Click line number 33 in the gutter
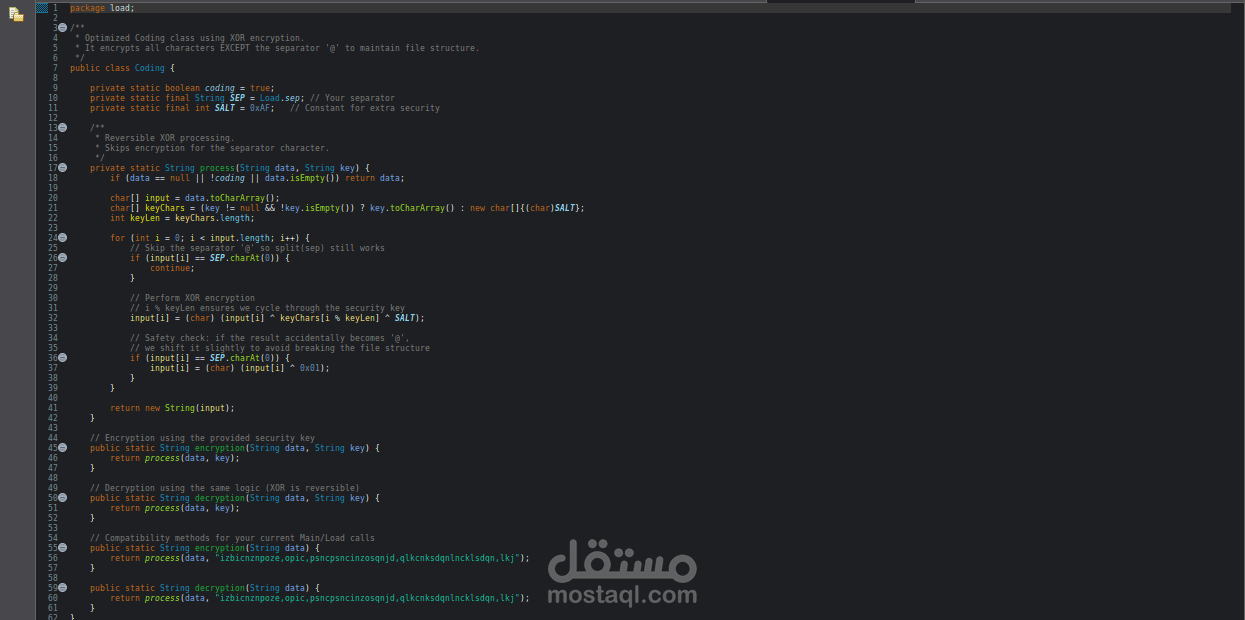Screen dimensions: 1245x620 [x=52, y=328]
